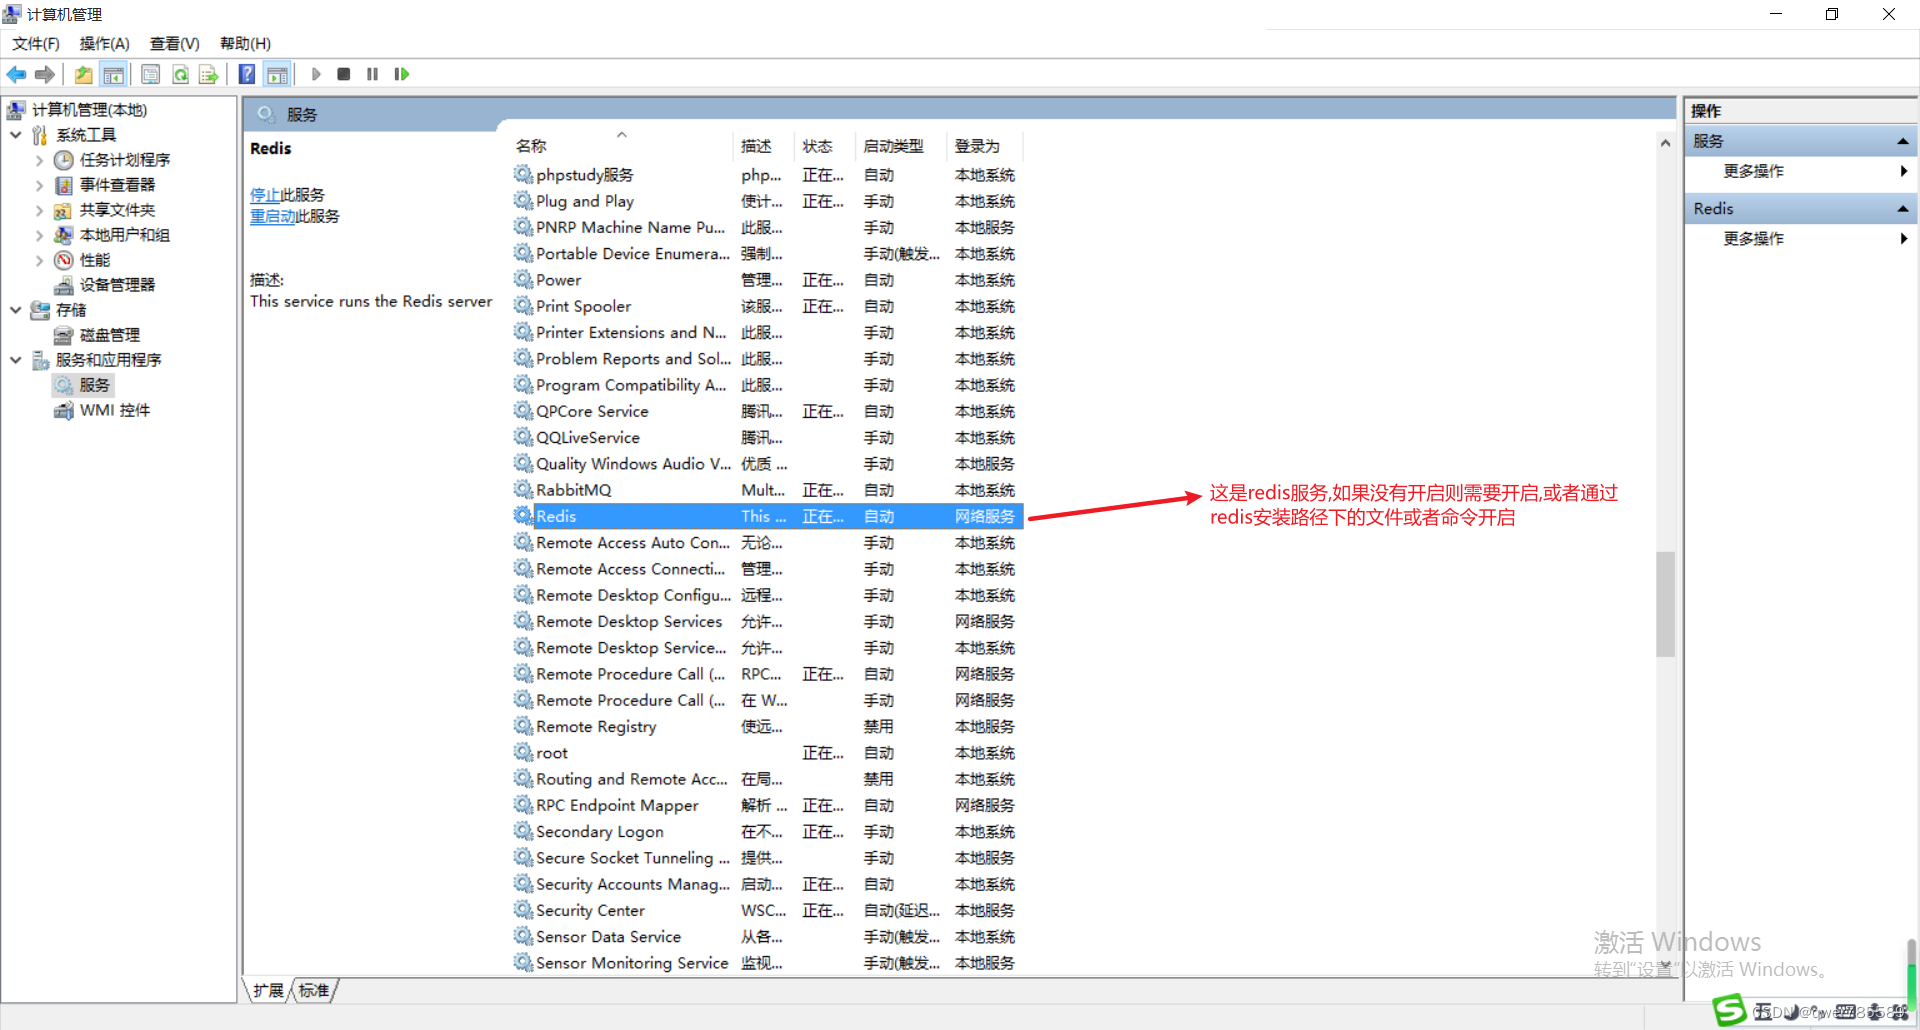This screenshot has height=1030, width=1920.
Task: Select the QPCore Service row
Action: [767, 411]
